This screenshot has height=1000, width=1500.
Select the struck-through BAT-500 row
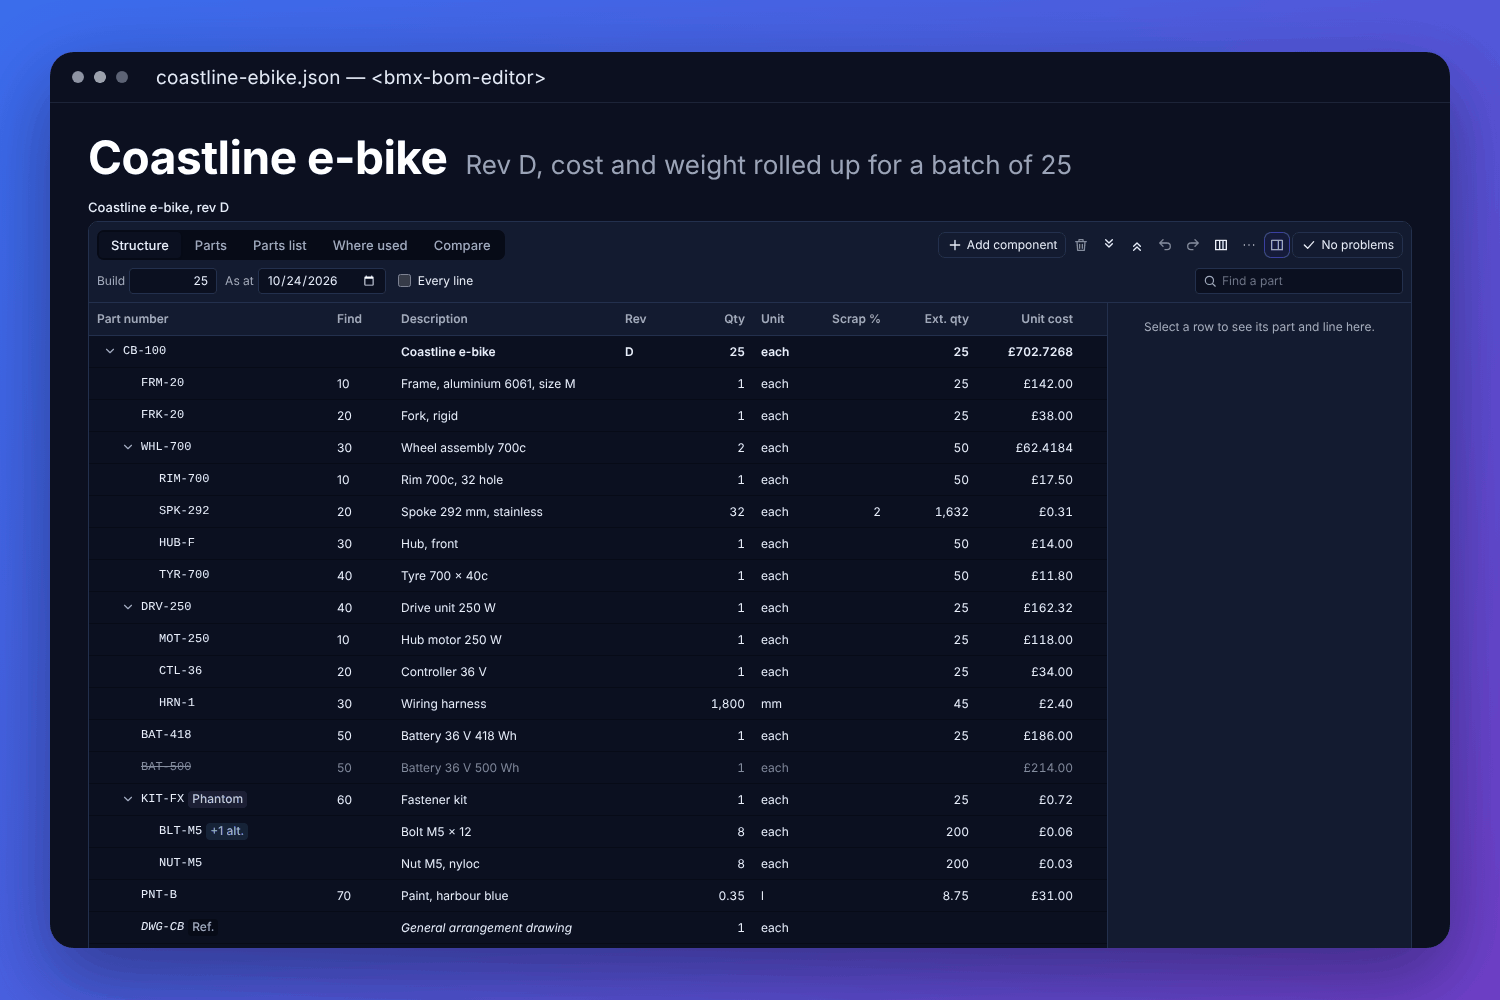click(x=598, y=767)
